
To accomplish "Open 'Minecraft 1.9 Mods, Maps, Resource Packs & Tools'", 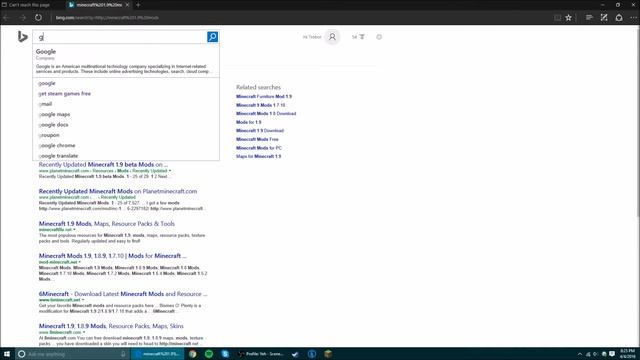I will tap(107, 224).
